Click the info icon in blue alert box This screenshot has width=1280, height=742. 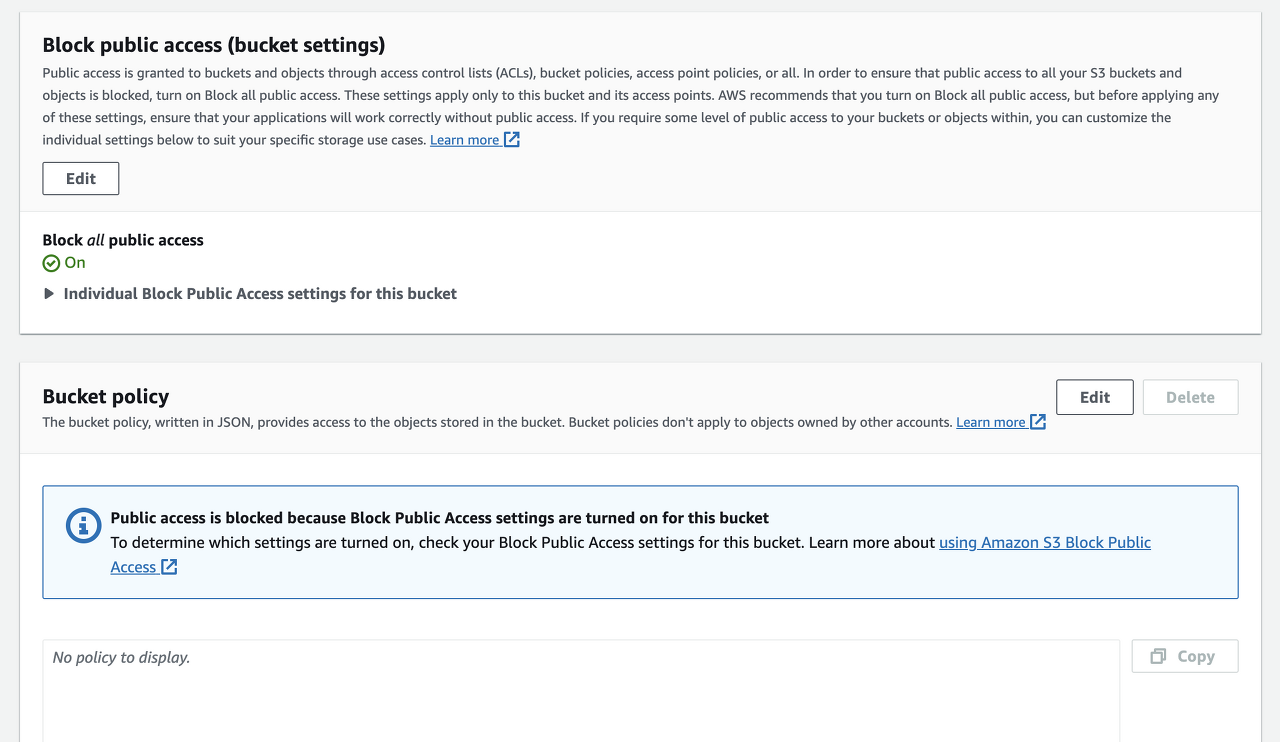[84, 525]
